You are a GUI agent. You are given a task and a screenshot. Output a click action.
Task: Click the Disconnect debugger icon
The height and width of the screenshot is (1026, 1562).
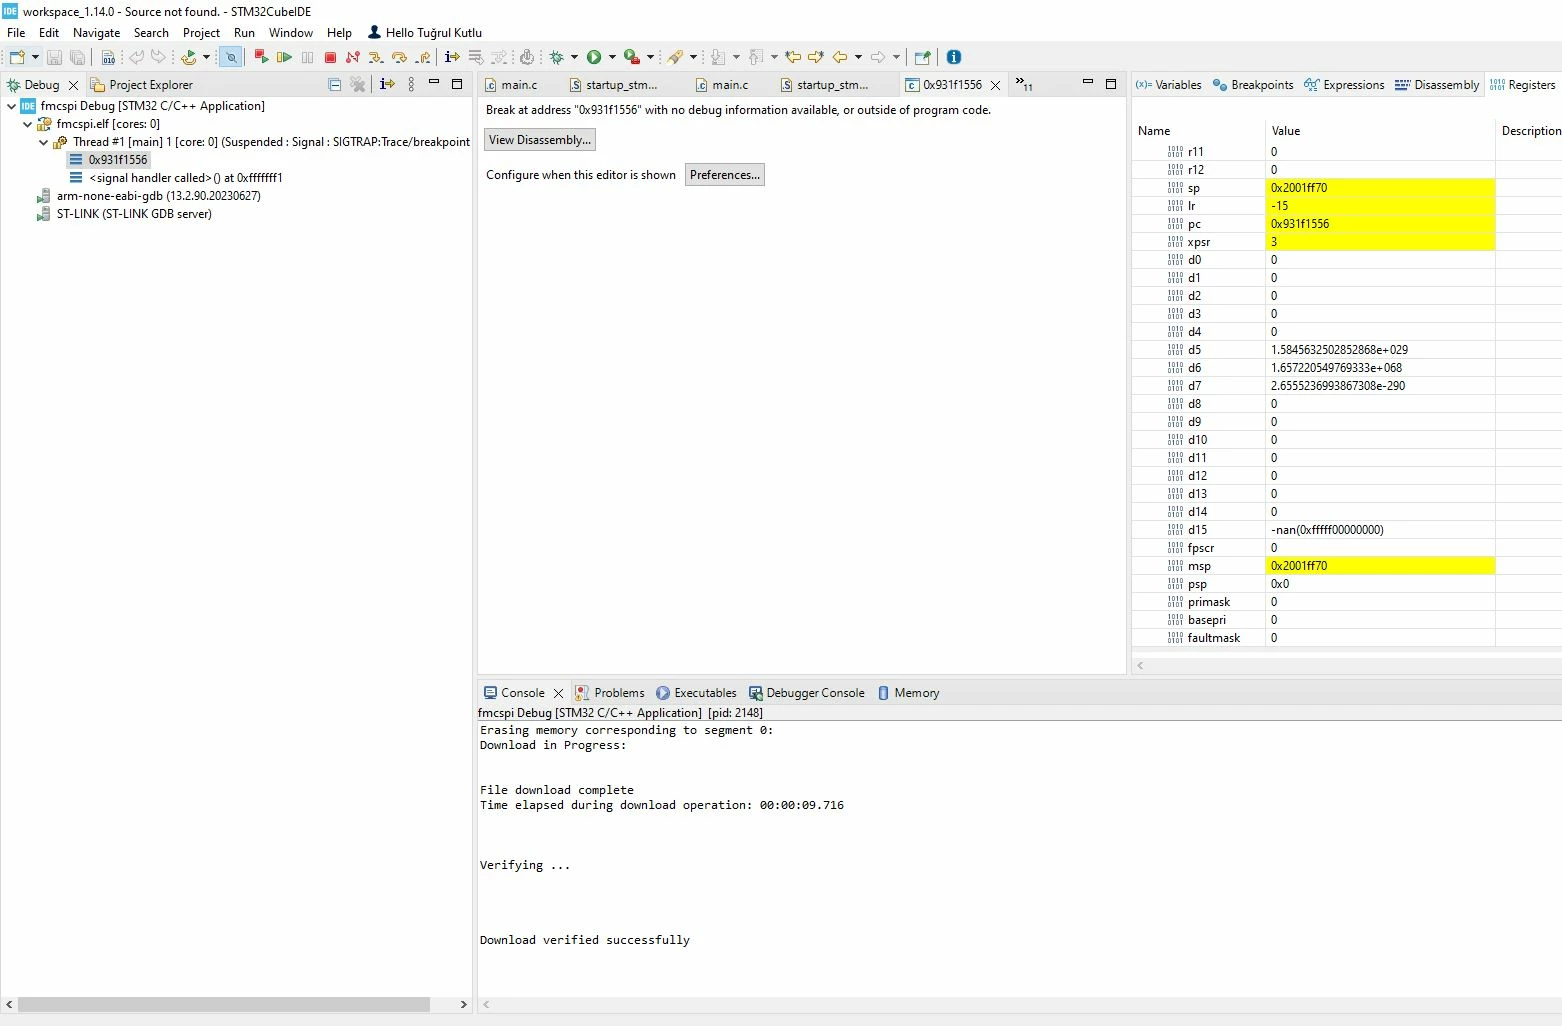[x=353, y=57]
